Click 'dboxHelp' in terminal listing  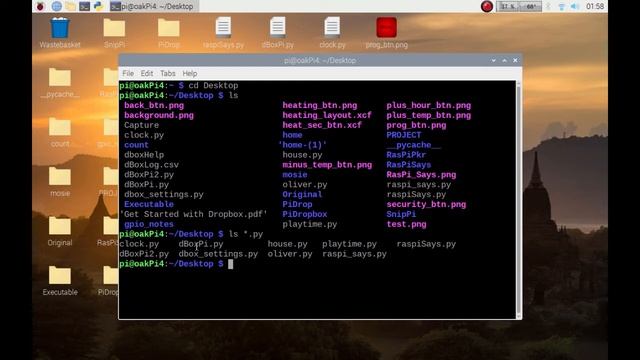(x=144, y=155)
